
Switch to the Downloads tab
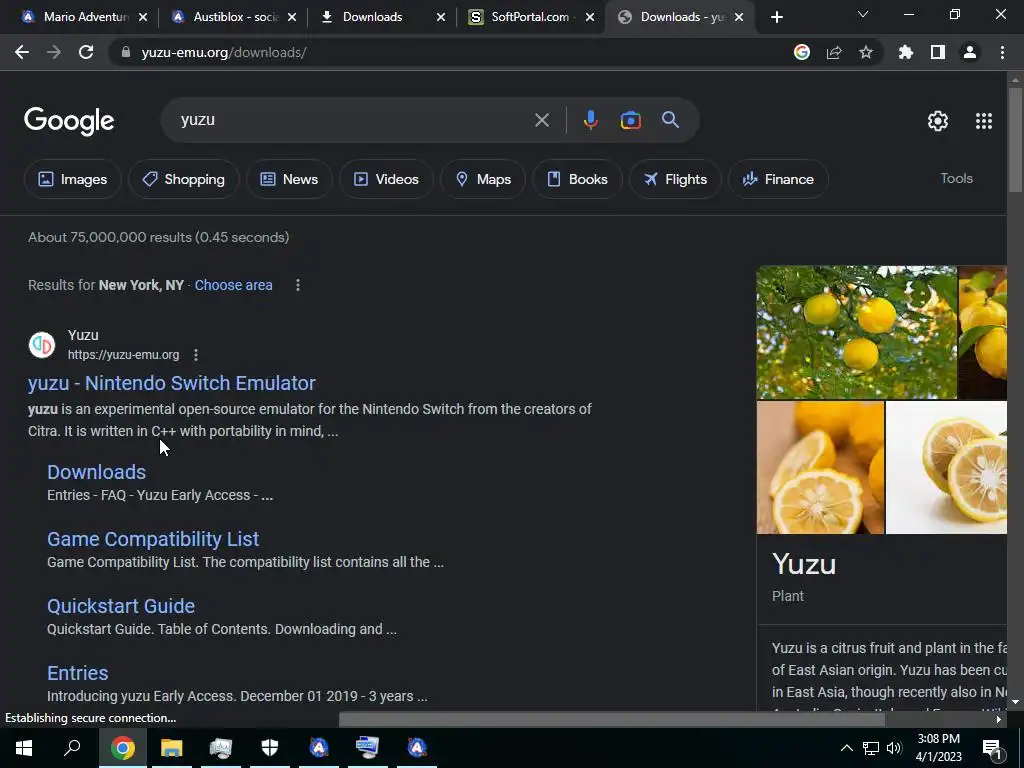[382, 17]
